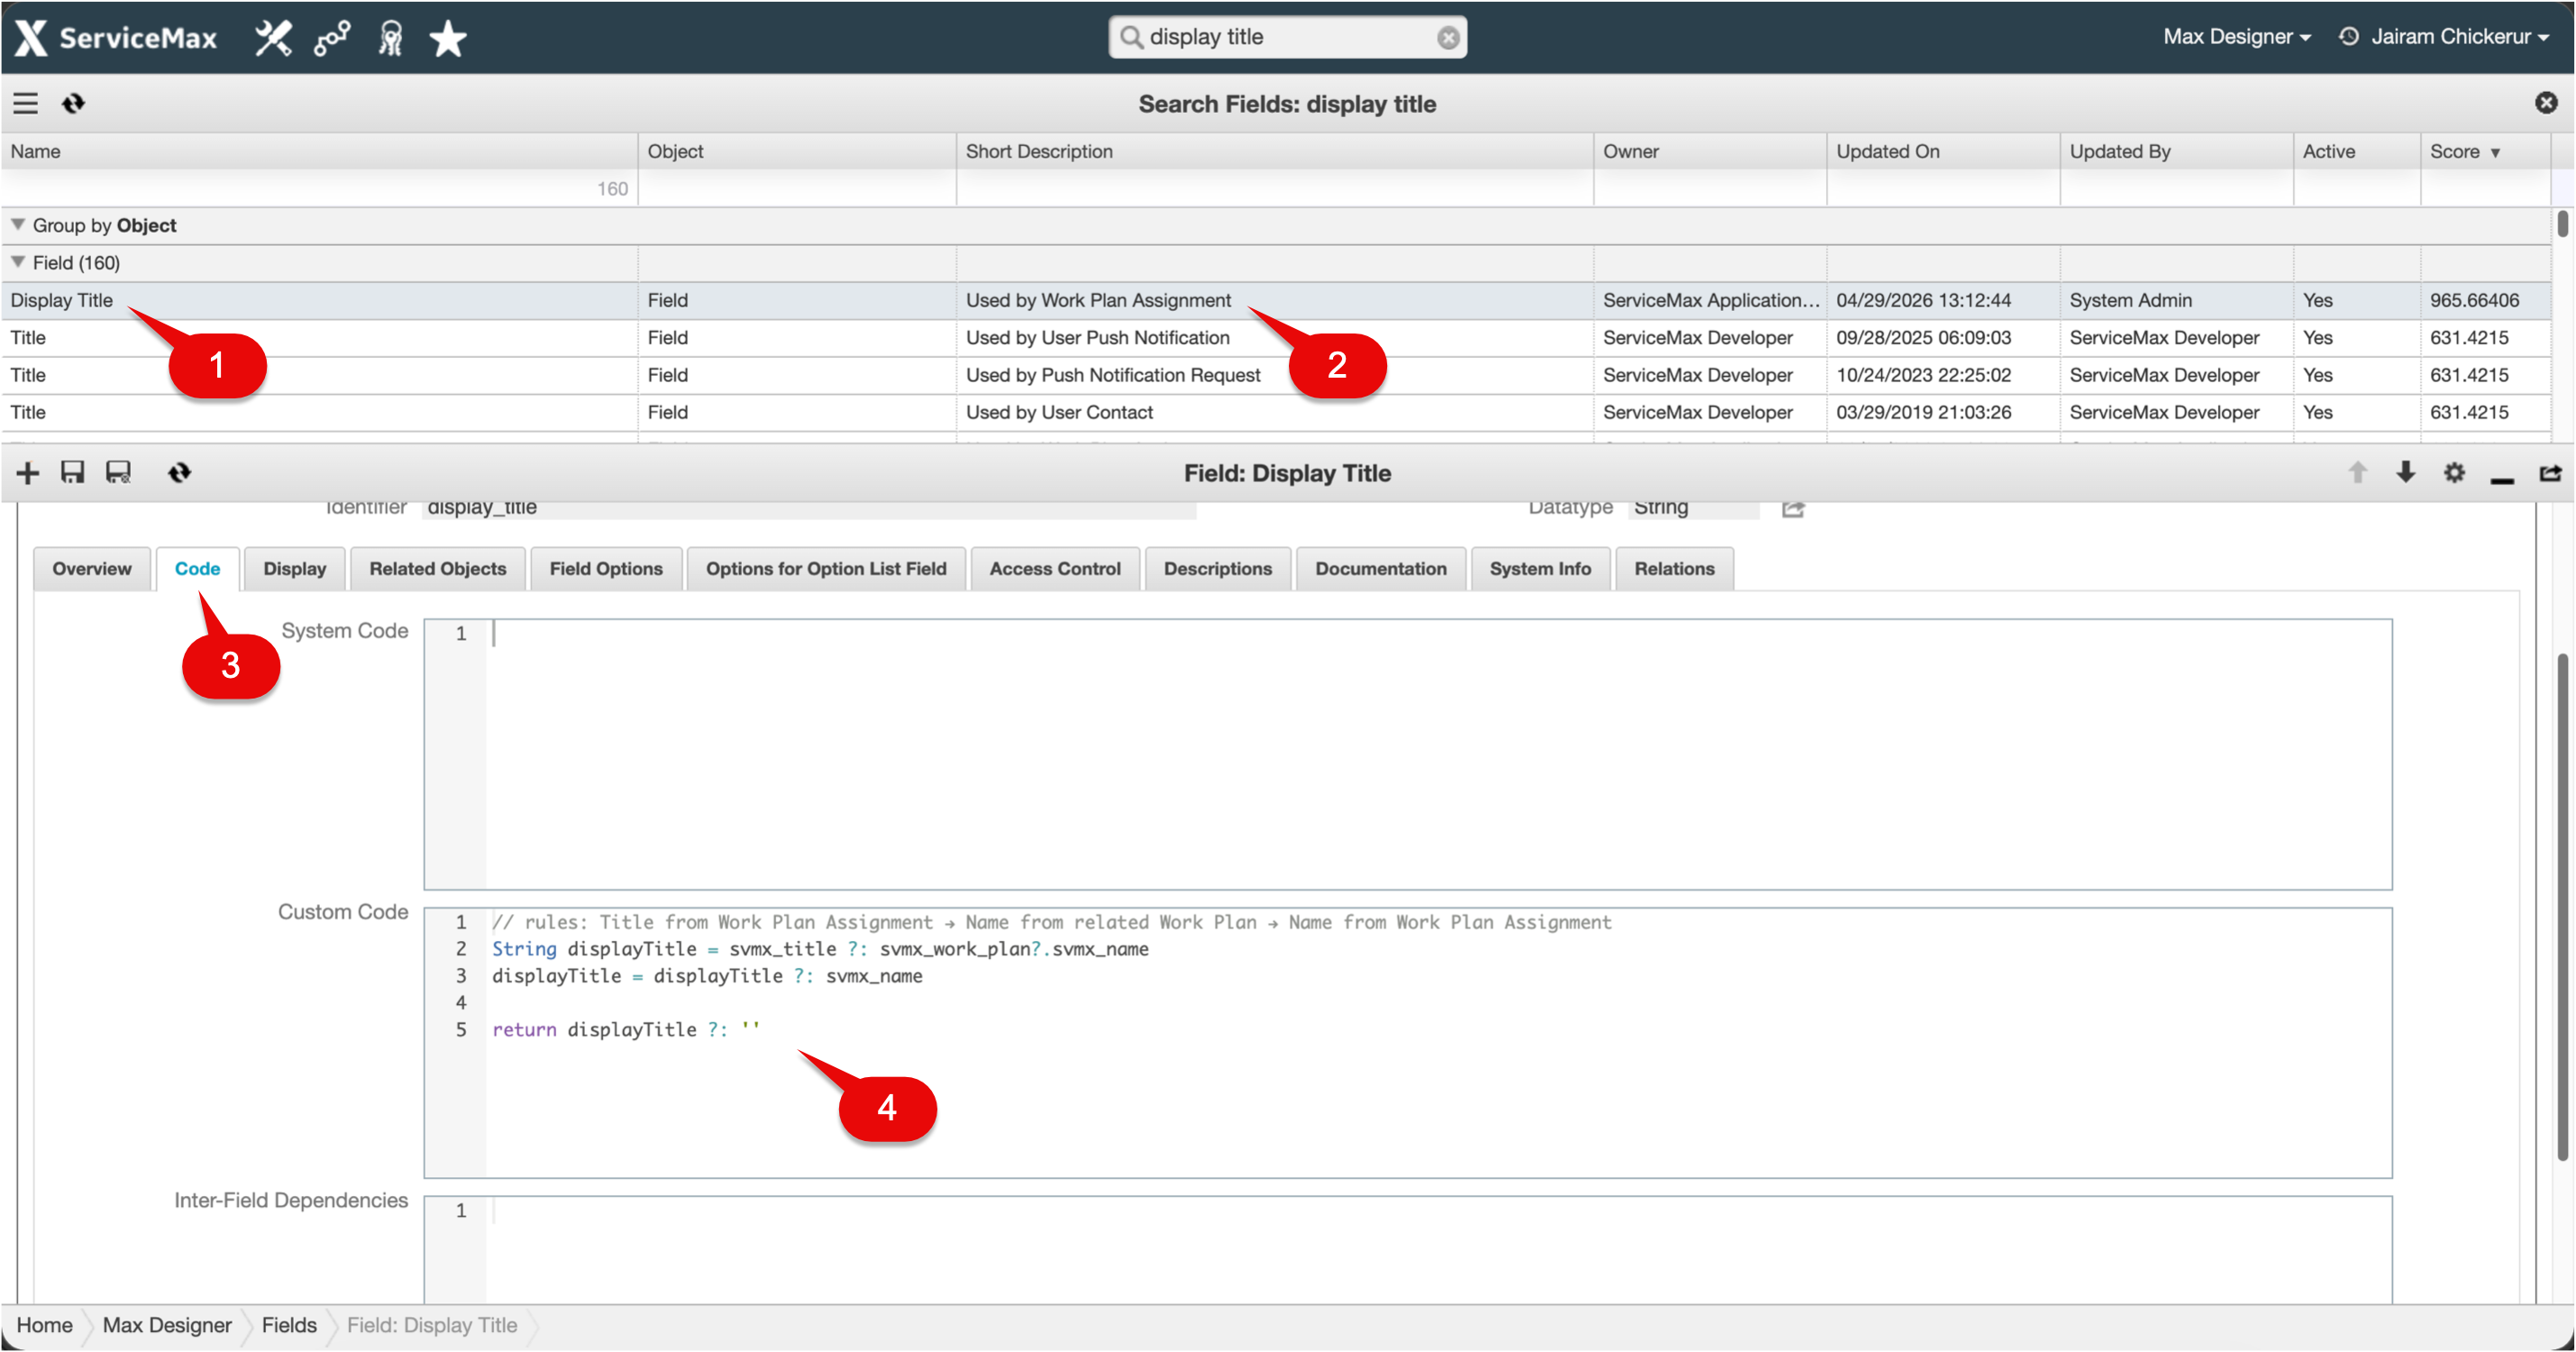2576x1352 pixels.
Task: Open the Access Control tab
Action: (1055, 569)
